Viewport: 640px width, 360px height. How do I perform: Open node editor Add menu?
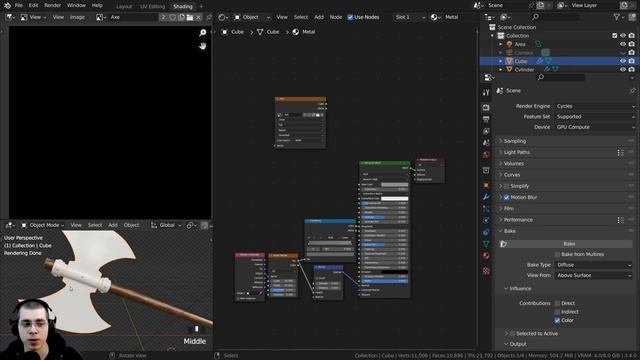(319, 17)
